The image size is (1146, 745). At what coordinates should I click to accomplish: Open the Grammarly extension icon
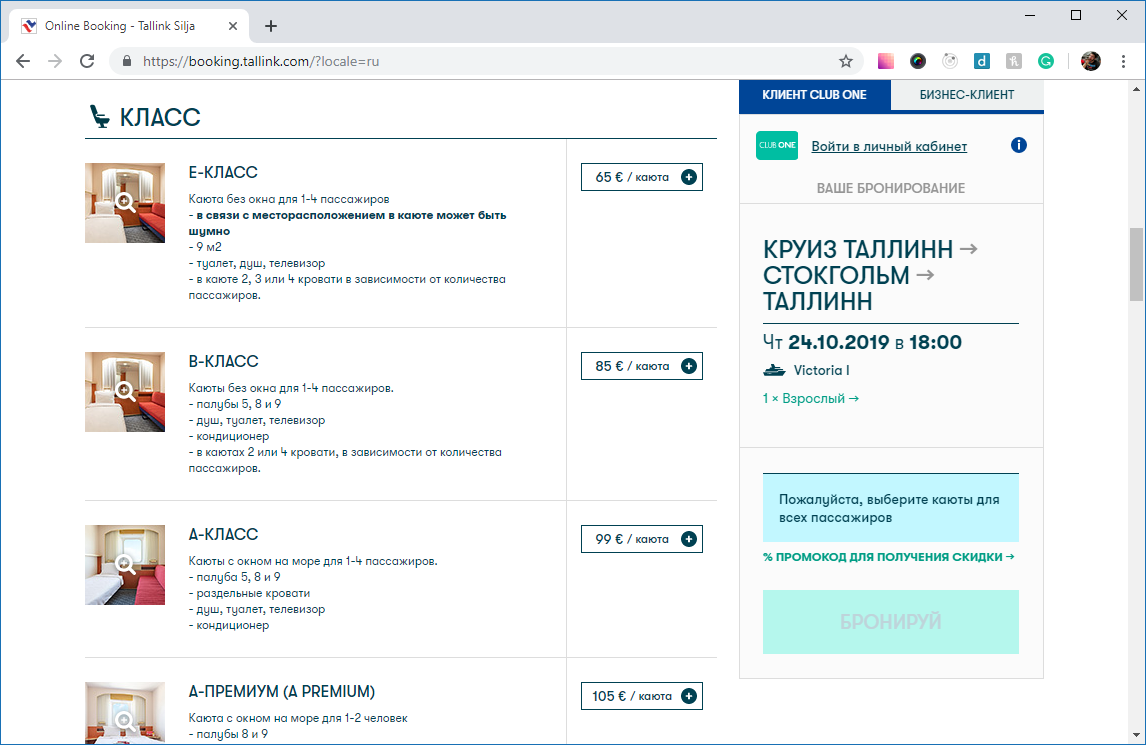click(x=1046, y=61)
